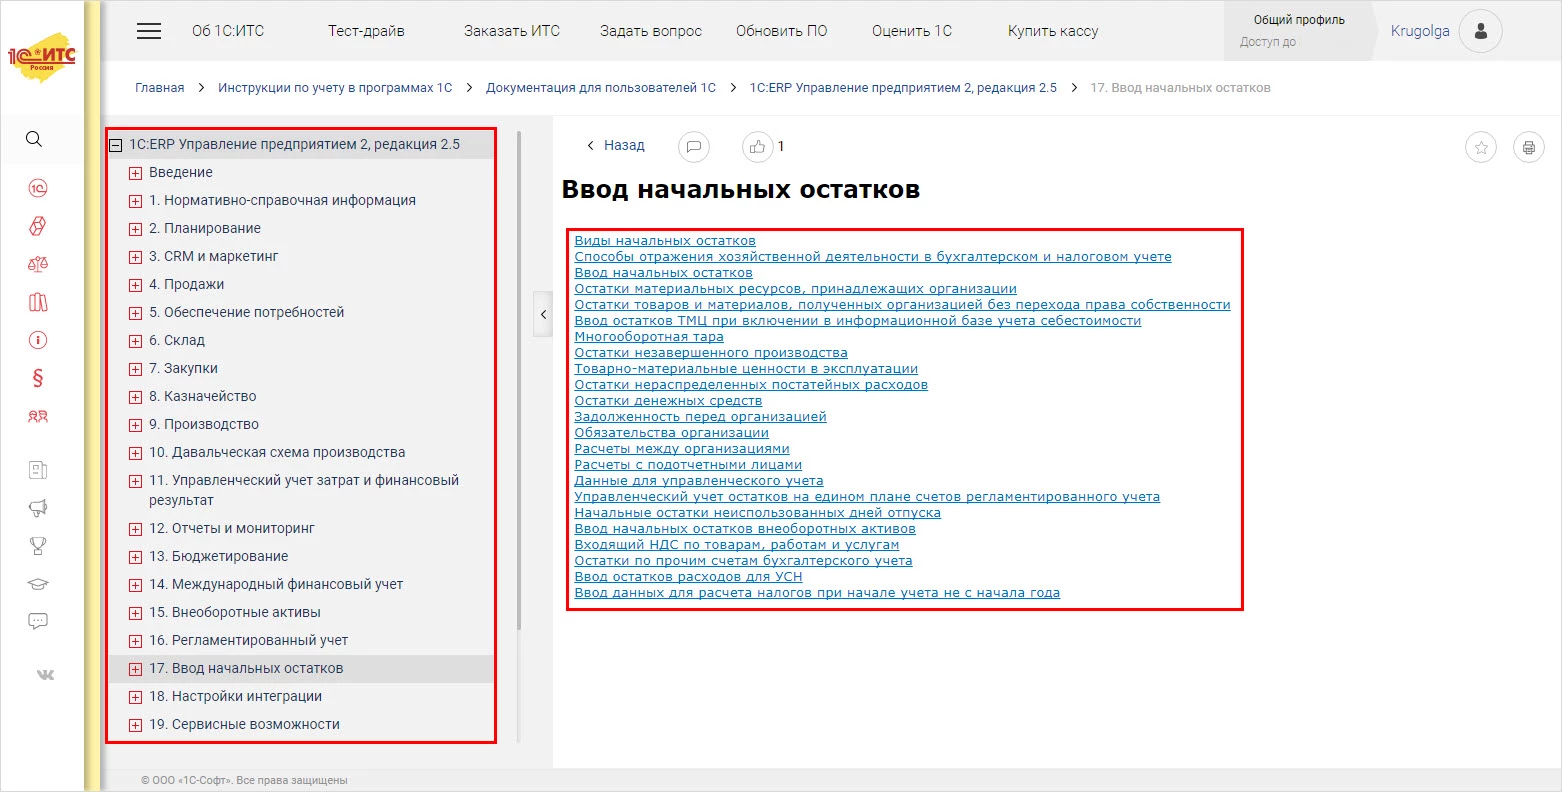Collapse the left tree panel arrow

click(x=543, y=314)
